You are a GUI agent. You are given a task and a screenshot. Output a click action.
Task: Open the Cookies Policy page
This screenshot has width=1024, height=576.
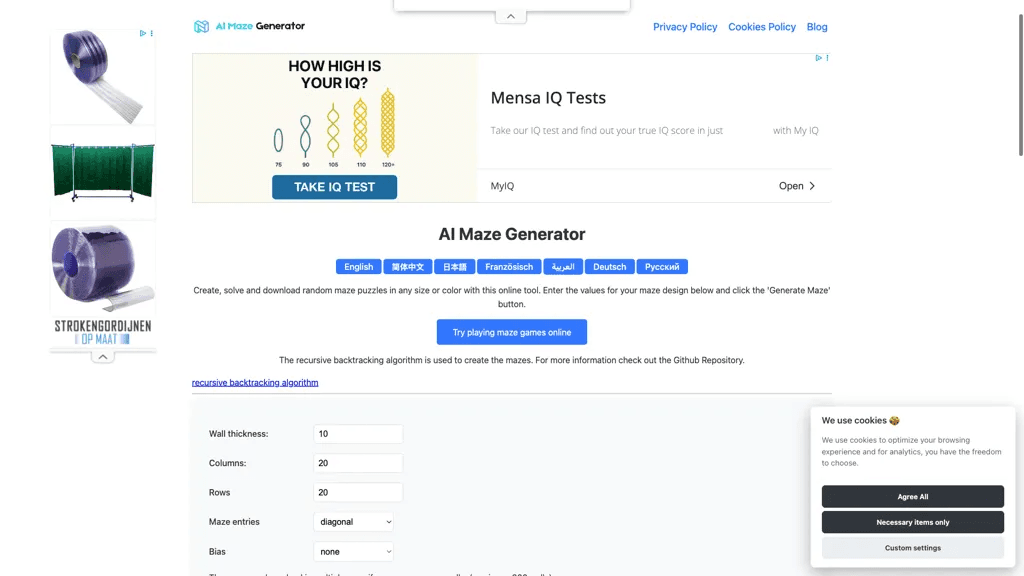(x=761, y=27)
